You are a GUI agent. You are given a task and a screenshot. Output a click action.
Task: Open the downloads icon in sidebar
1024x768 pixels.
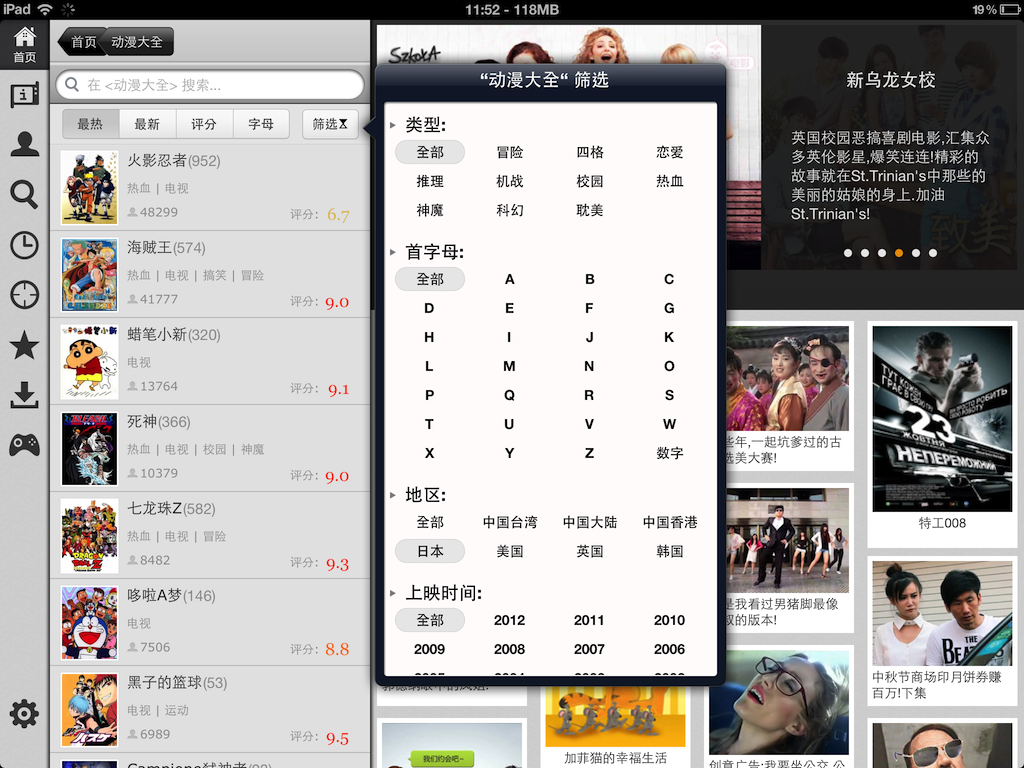click(24, 396)
